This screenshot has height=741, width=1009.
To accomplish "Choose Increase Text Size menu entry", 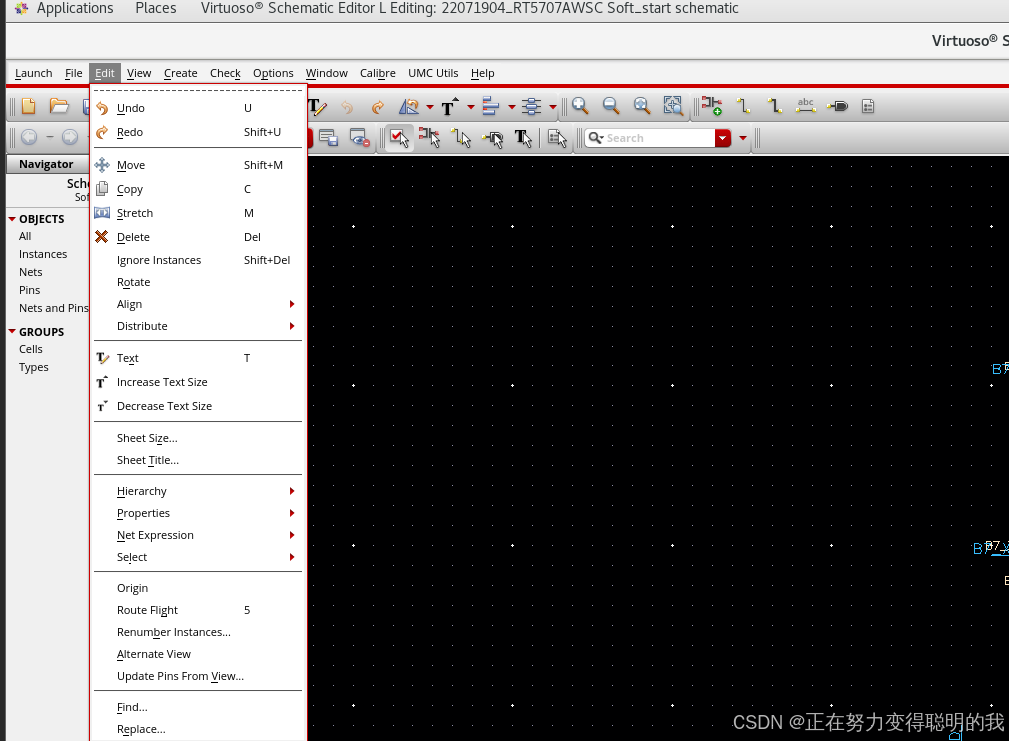I will point(198,382).
